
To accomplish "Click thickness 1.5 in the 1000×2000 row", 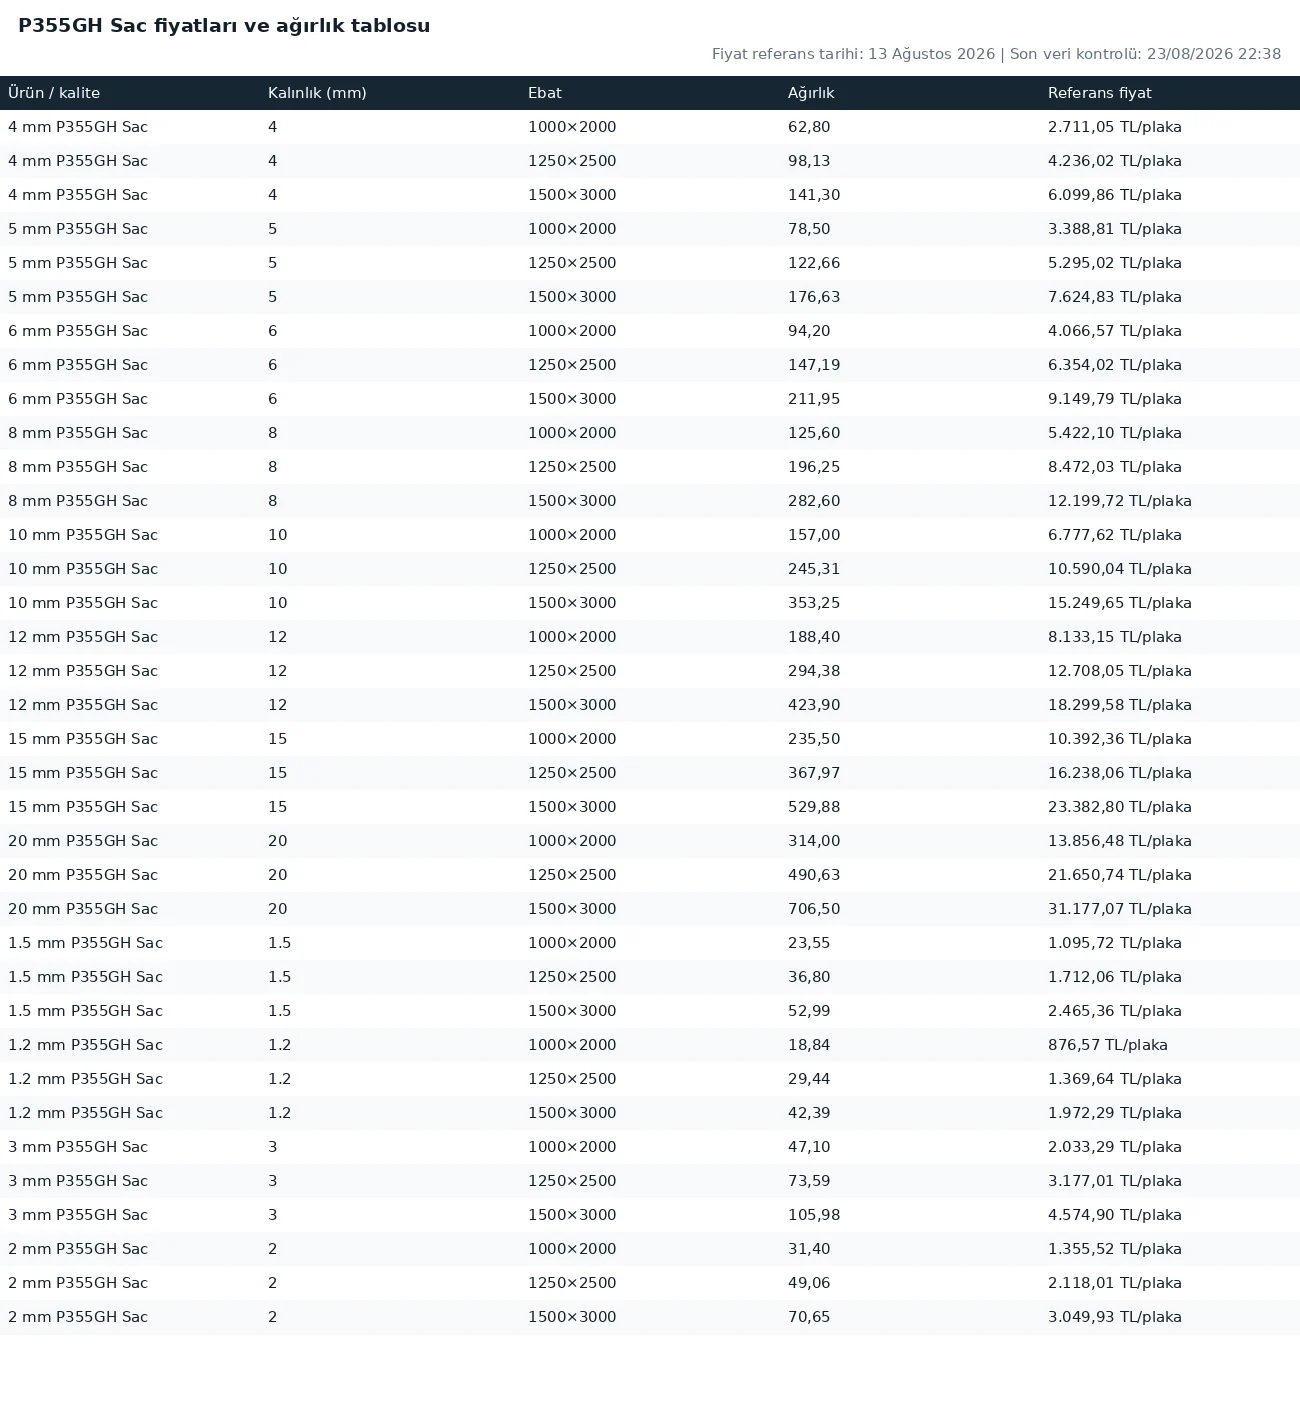I will [x=280, y=943].
